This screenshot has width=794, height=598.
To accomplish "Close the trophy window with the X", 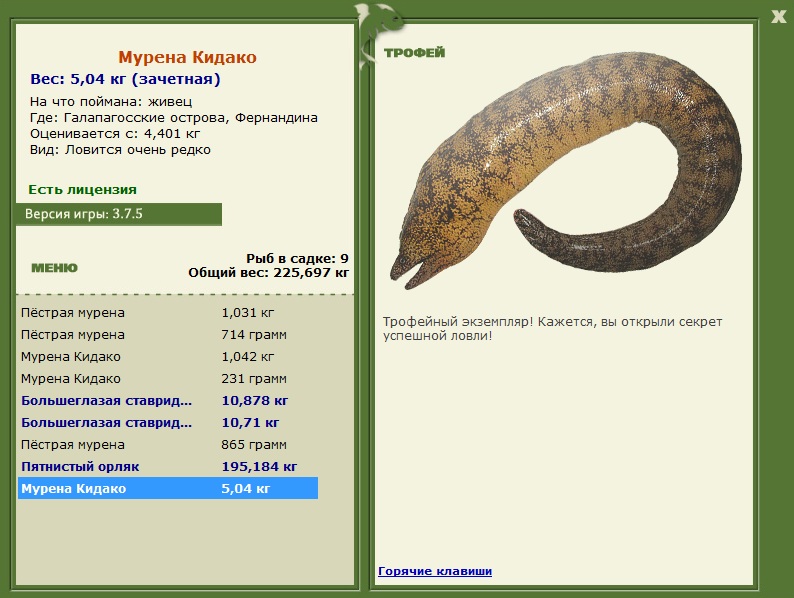I will click(x=779, y=16).
